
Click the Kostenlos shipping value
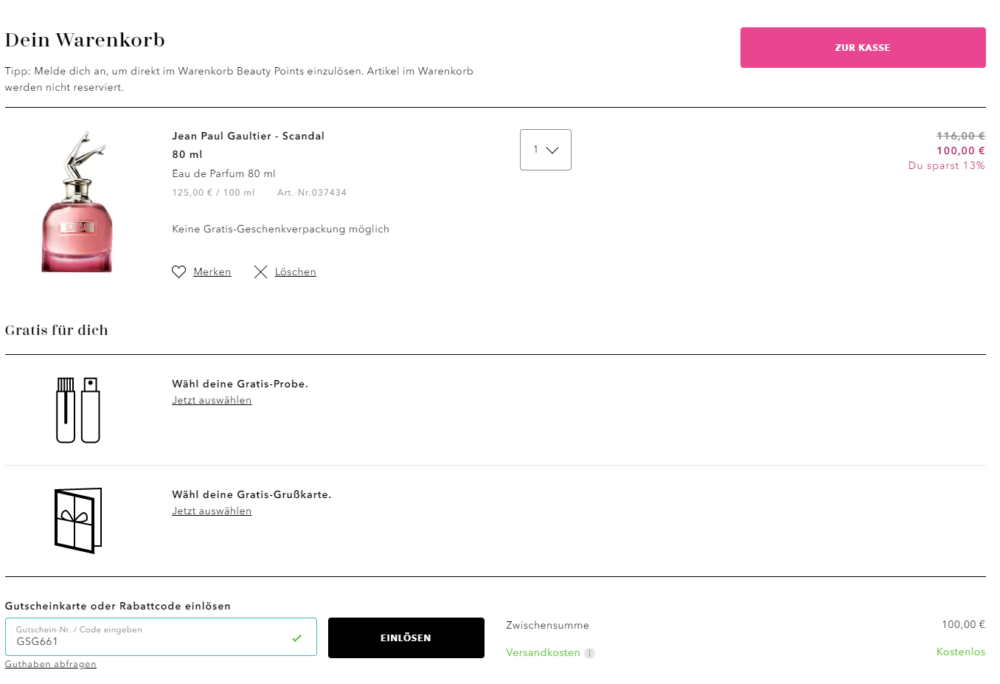click(x=960, y=651)
